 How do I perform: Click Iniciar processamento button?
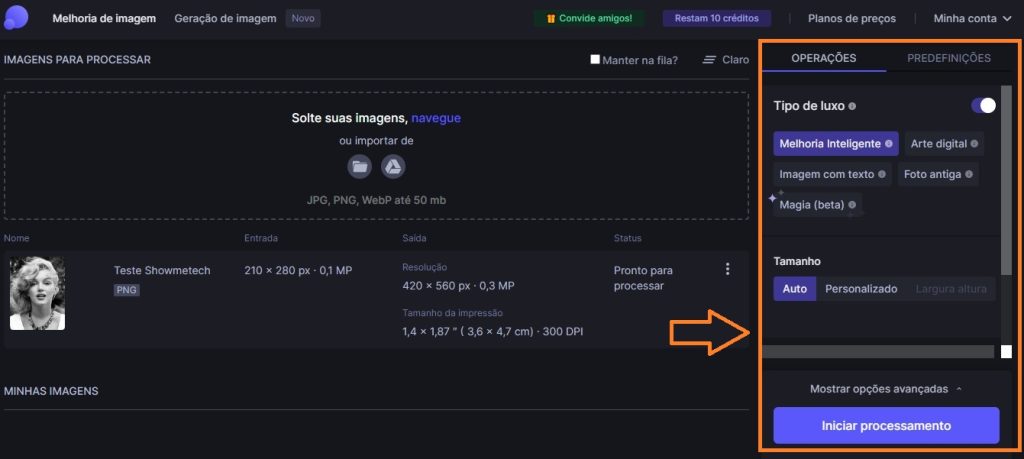pos(886,425)
